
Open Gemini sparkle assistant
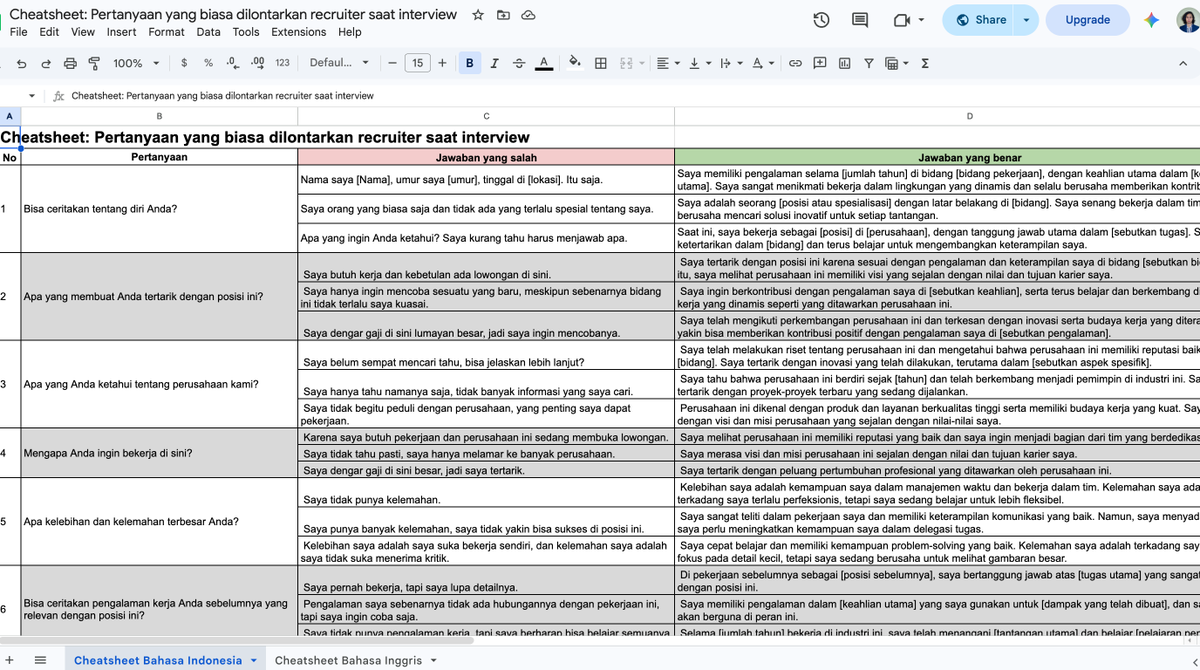1152,20
